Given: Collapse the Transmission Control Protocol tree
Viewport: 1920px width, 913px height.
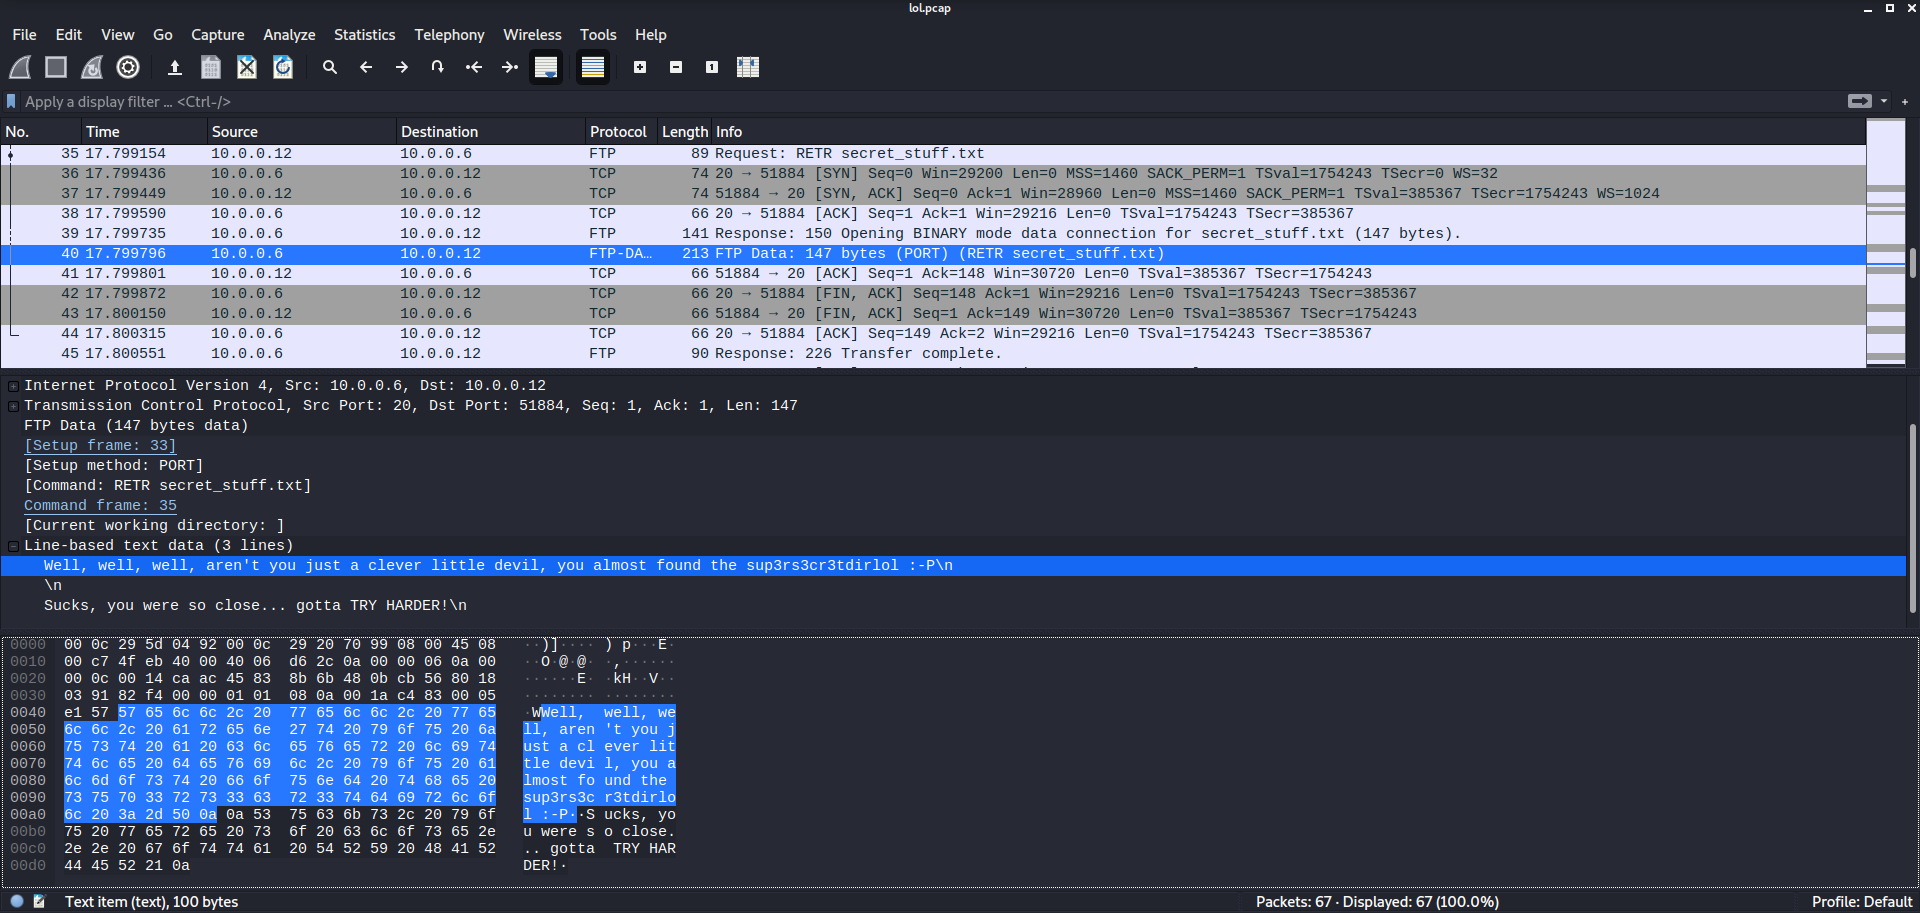Looking at the screenshot, I should (x=12, y=405).
